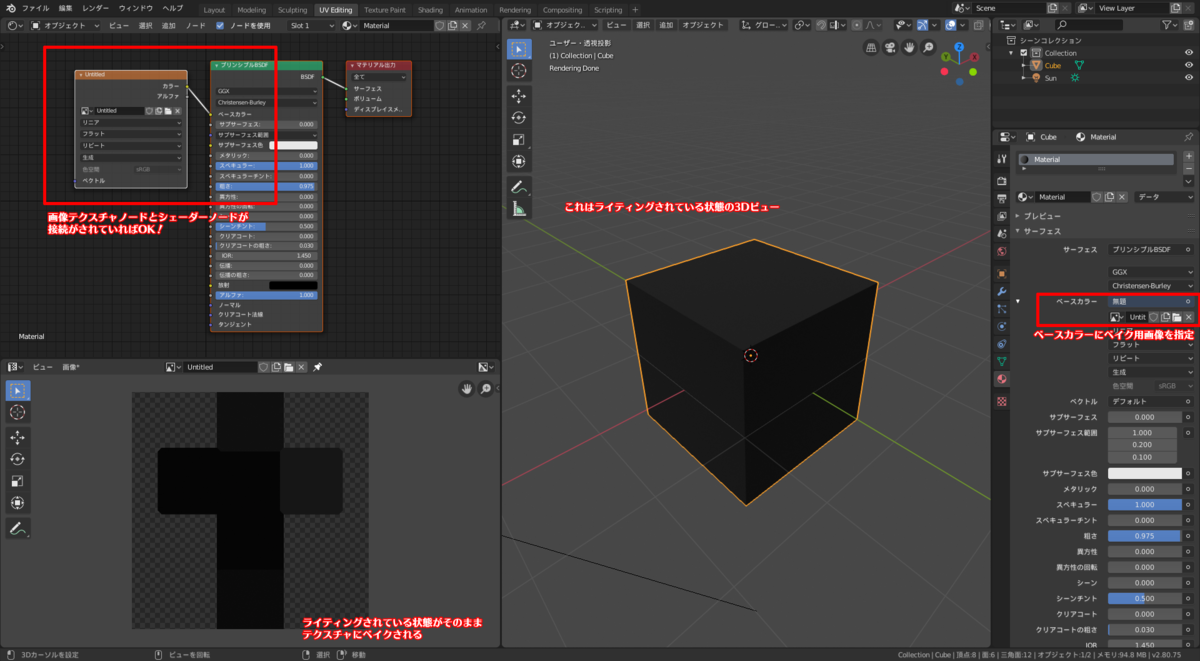Toggle perspective/orthographic grid icon in viewport
Image resolution: width=1200 pixels, height=661 pixels.
[871, 47]
